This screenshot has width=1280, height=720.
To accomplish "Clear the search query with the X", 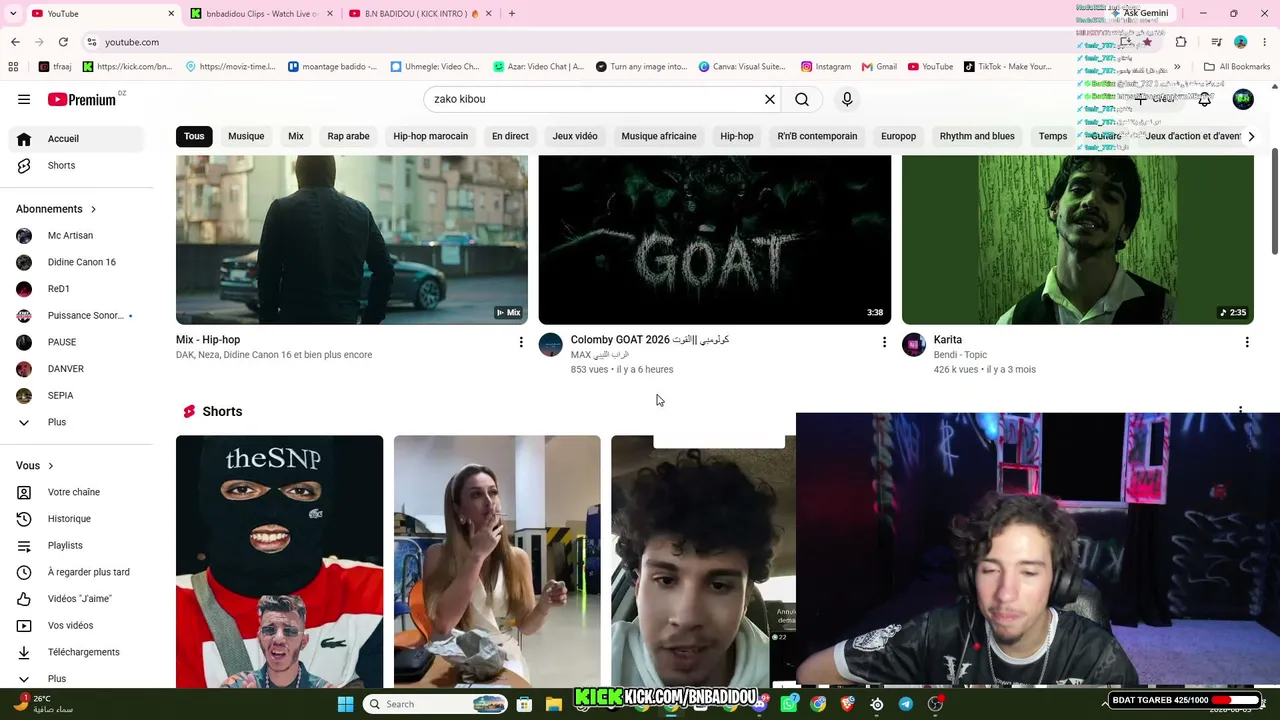I will point(770,99).
